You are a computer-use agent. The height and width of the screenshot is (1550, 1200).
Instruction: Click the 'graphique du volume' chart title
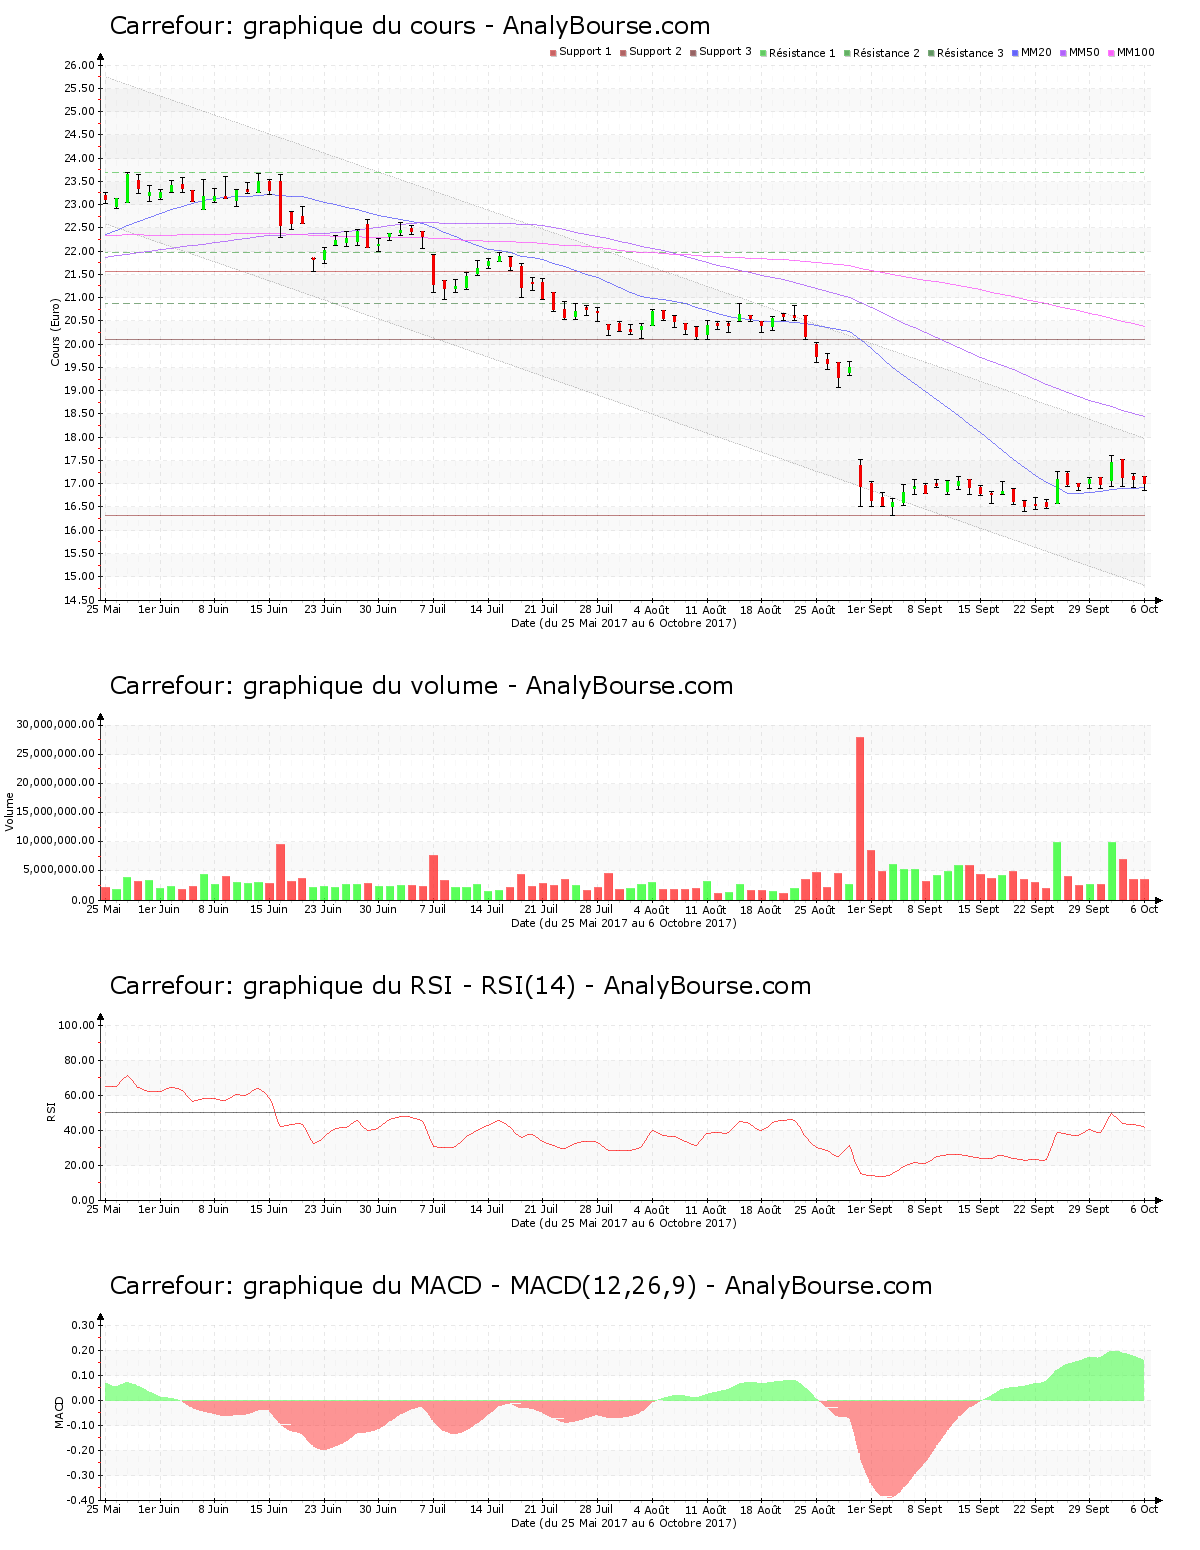pos(421,686)
